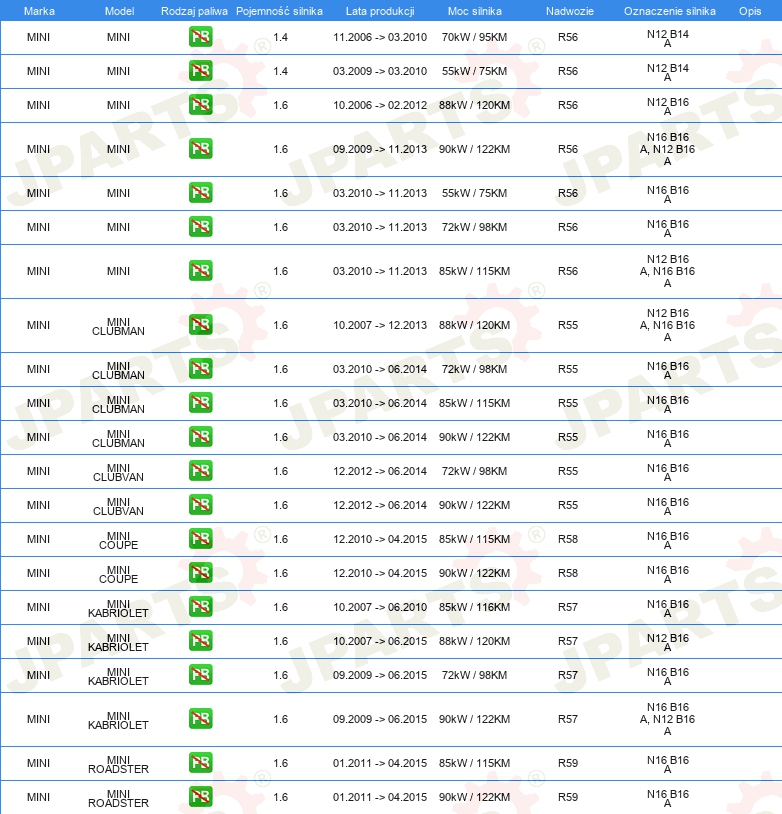Click the Marka cell MINI in the 70kW / 95KM row
782x814 pixels.
(38, 37)
